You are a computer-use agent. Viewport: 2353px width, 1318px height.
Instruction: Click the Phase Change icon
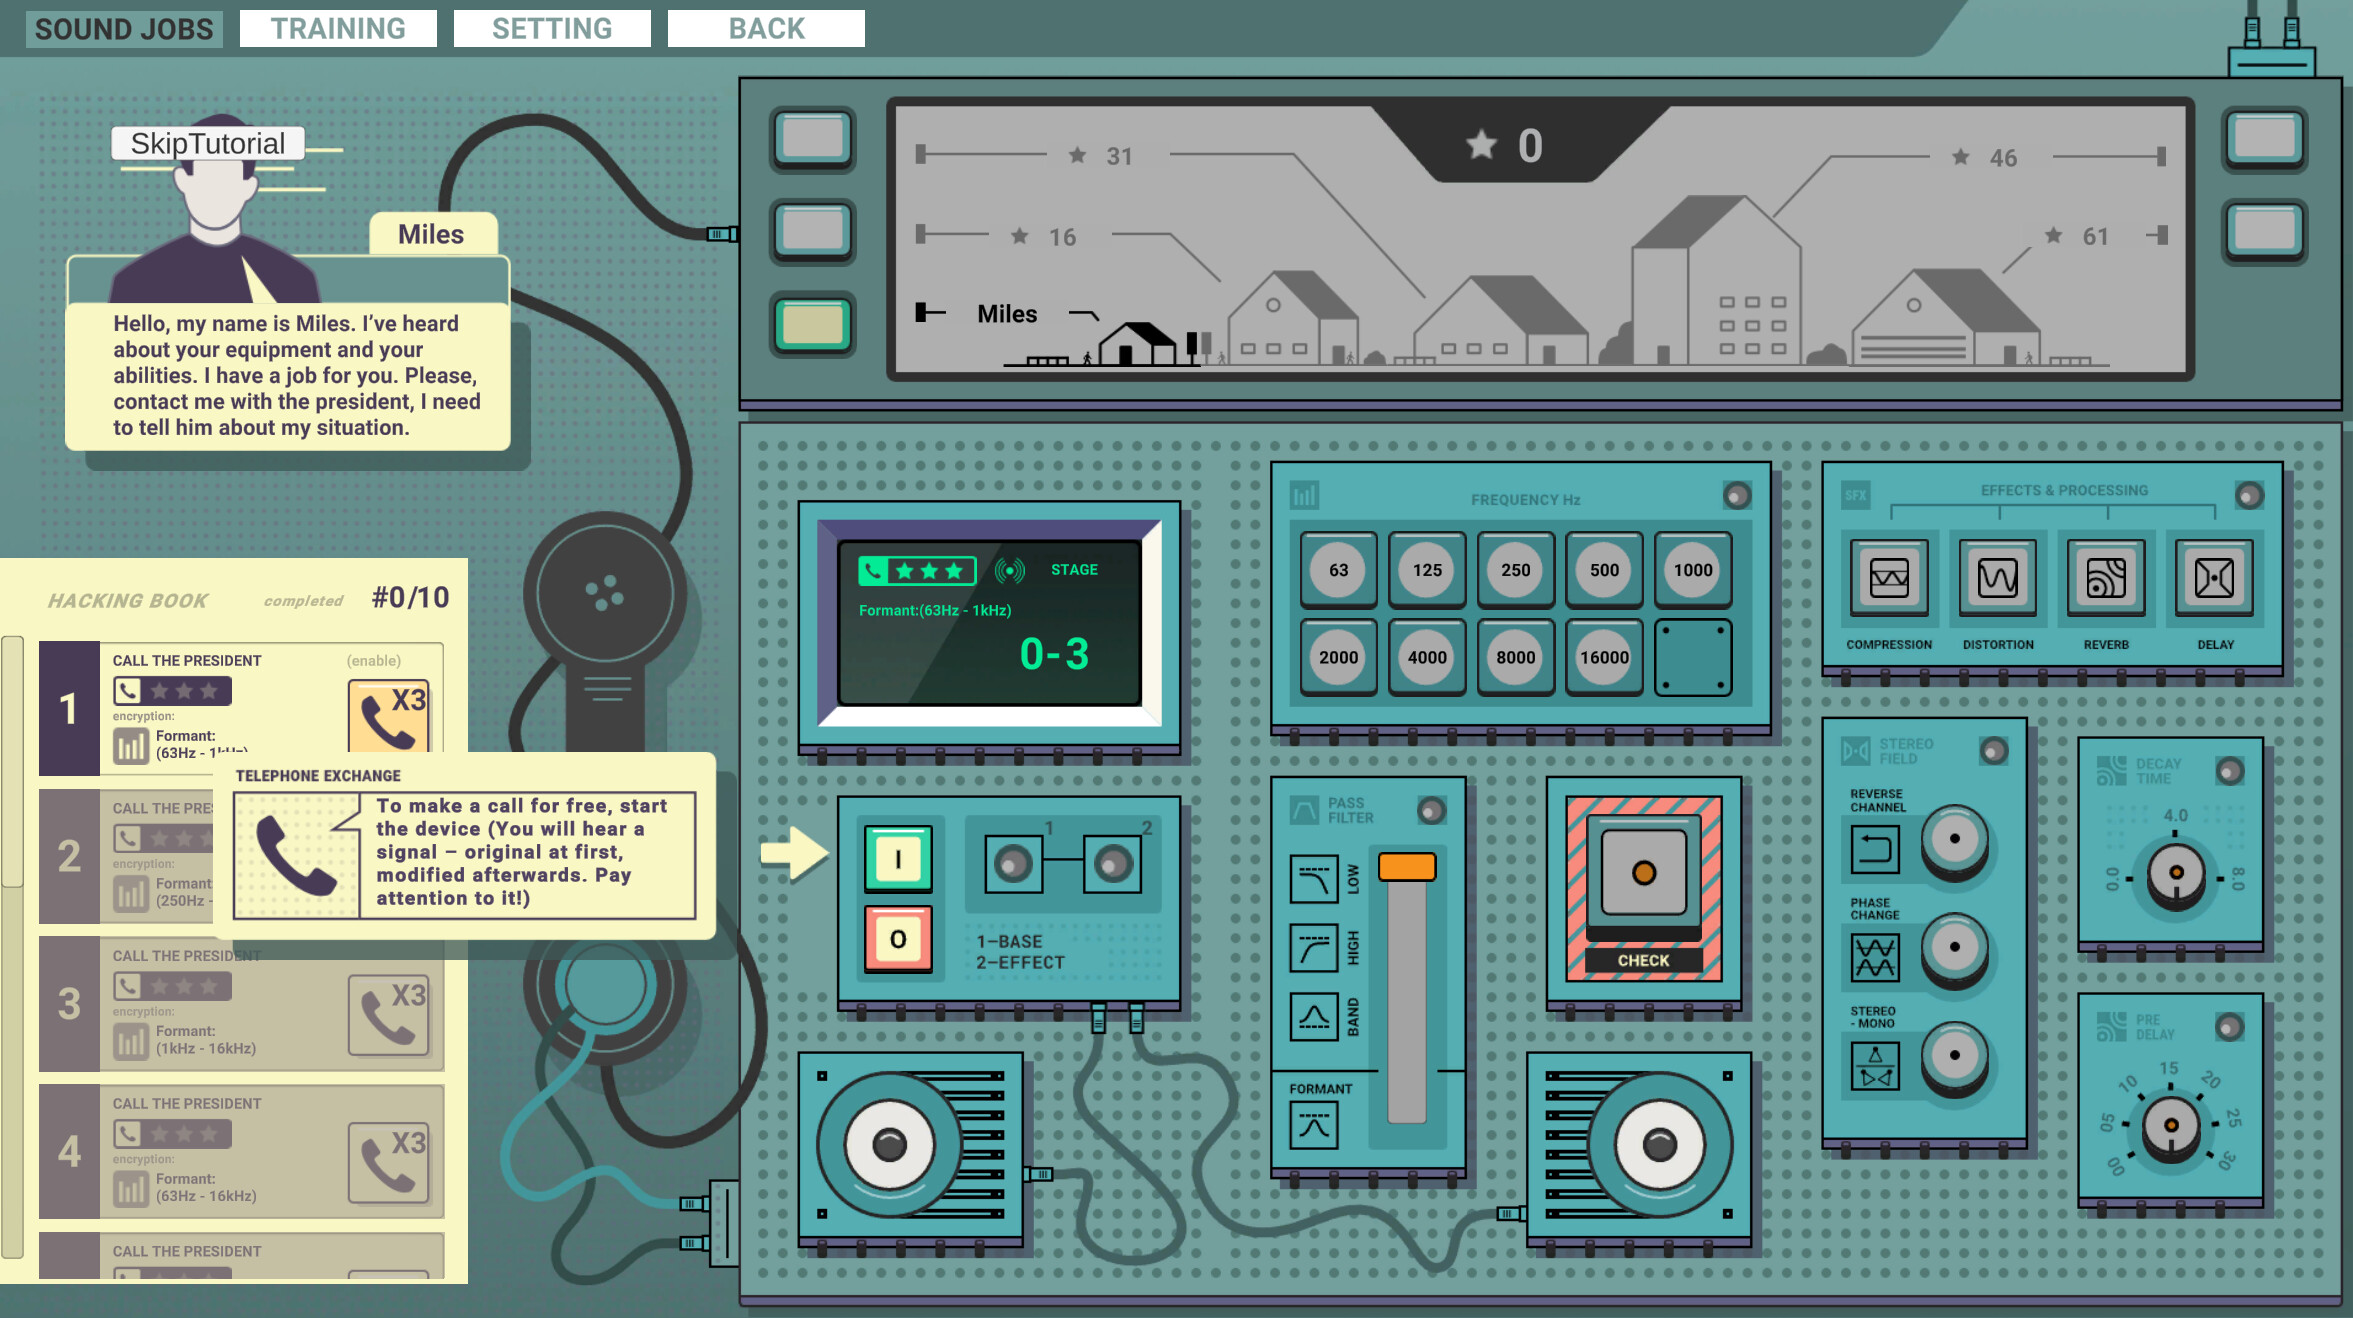point(1875,957)
